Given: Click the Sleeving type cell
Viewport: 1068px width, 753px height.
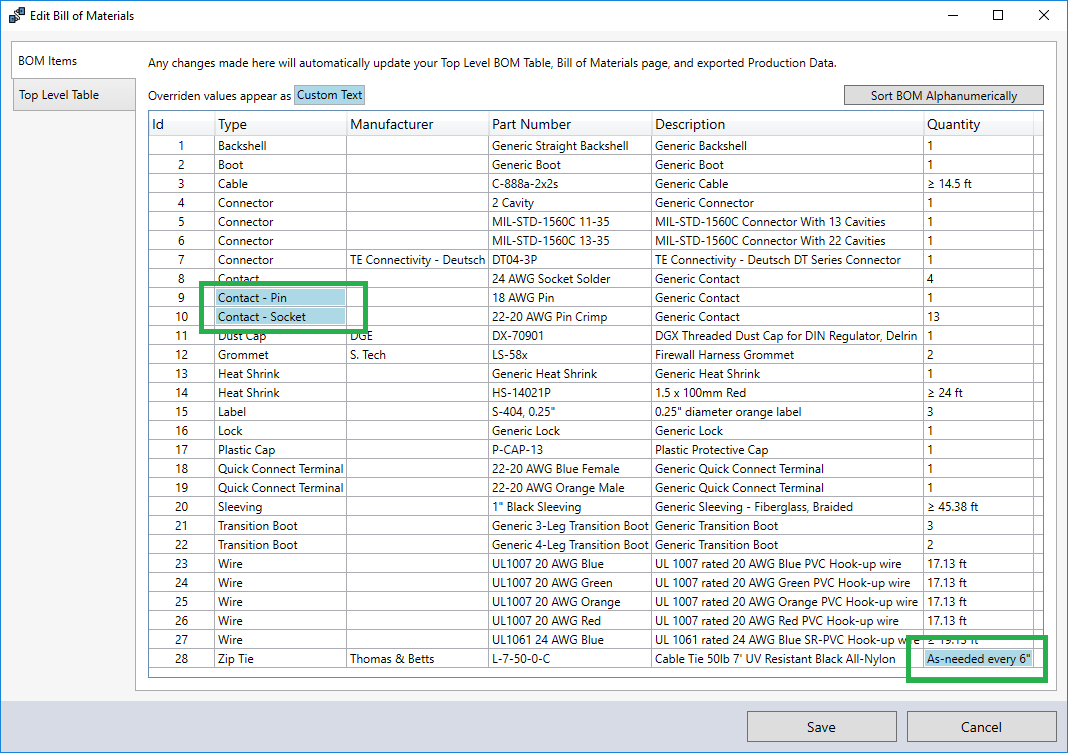Looking at the screenshot, I should click(281, 507).
